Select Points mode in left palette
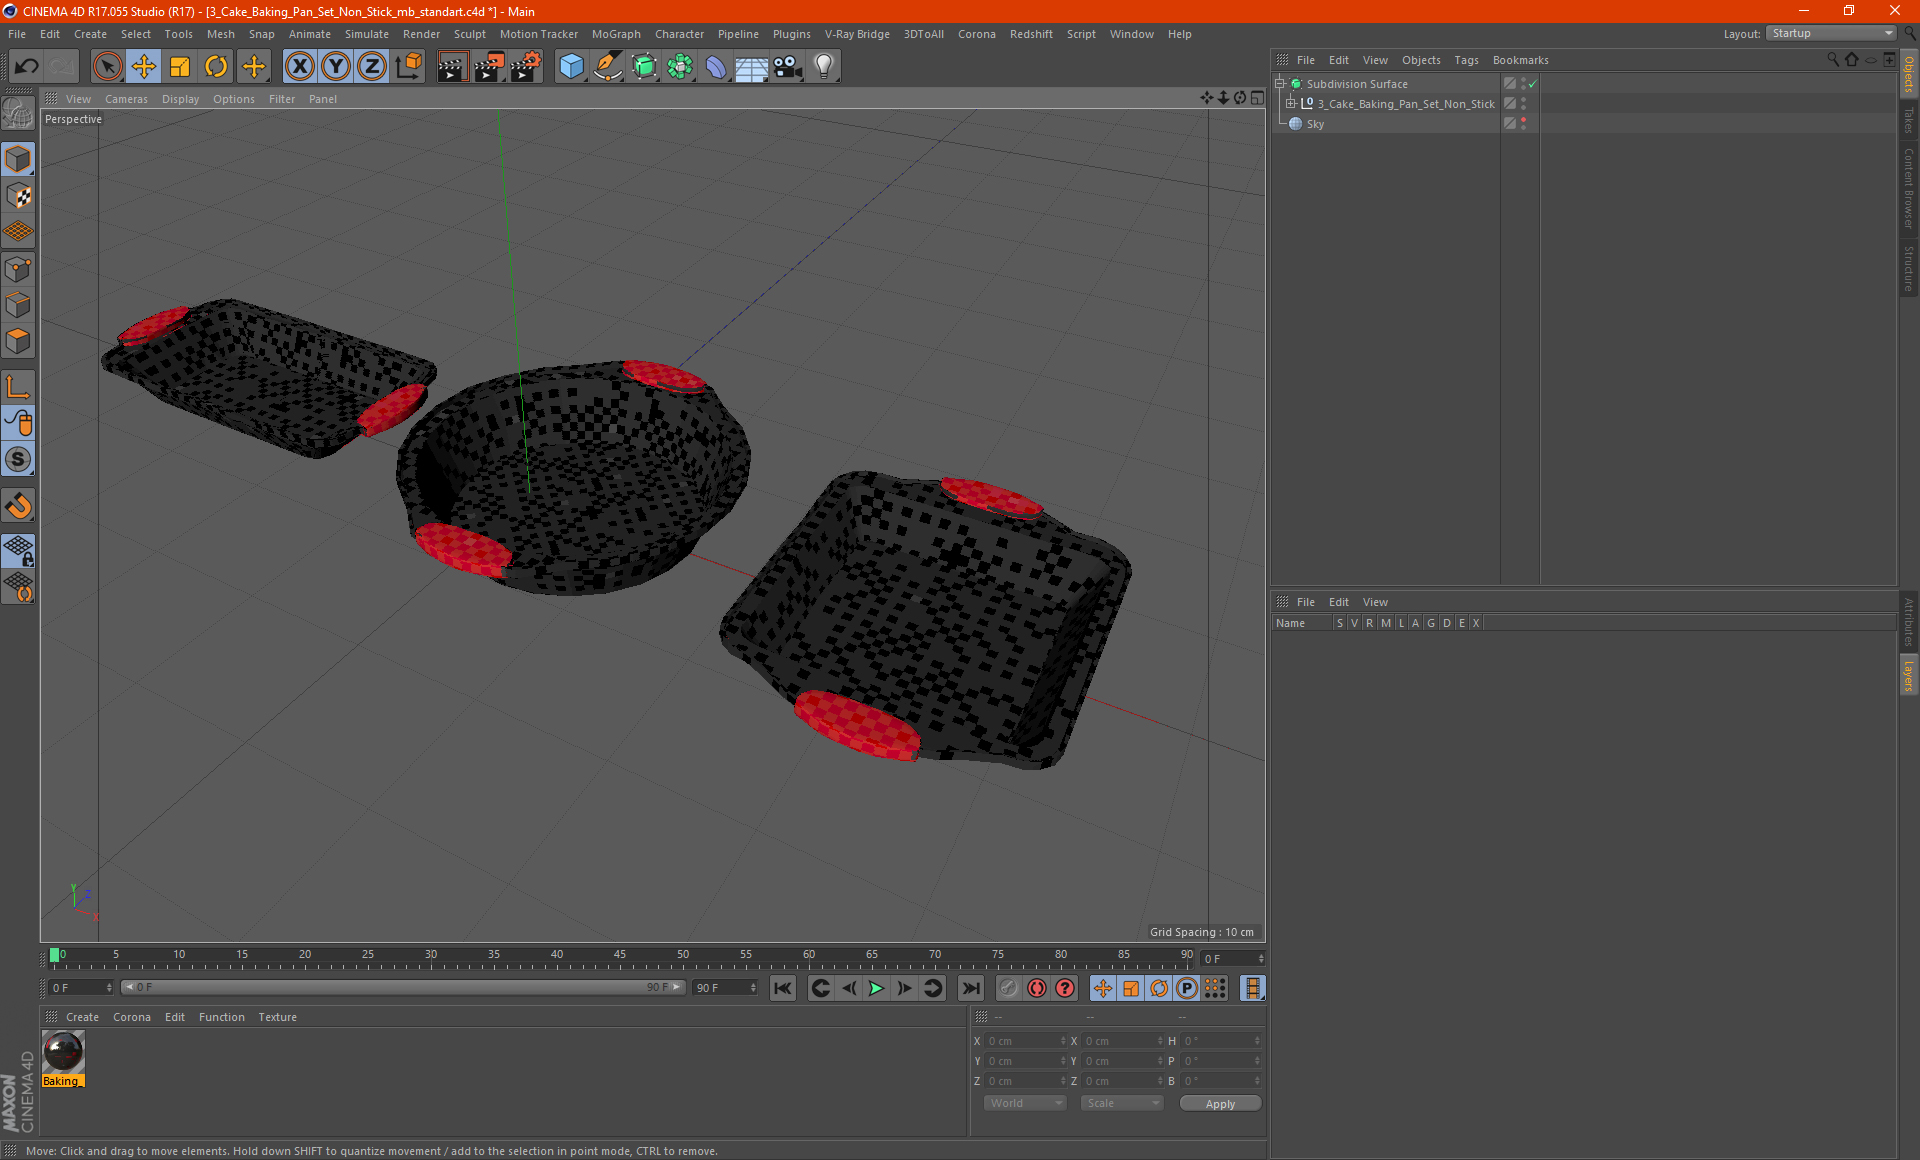Screen dimensions: 1920x1160 18,269
